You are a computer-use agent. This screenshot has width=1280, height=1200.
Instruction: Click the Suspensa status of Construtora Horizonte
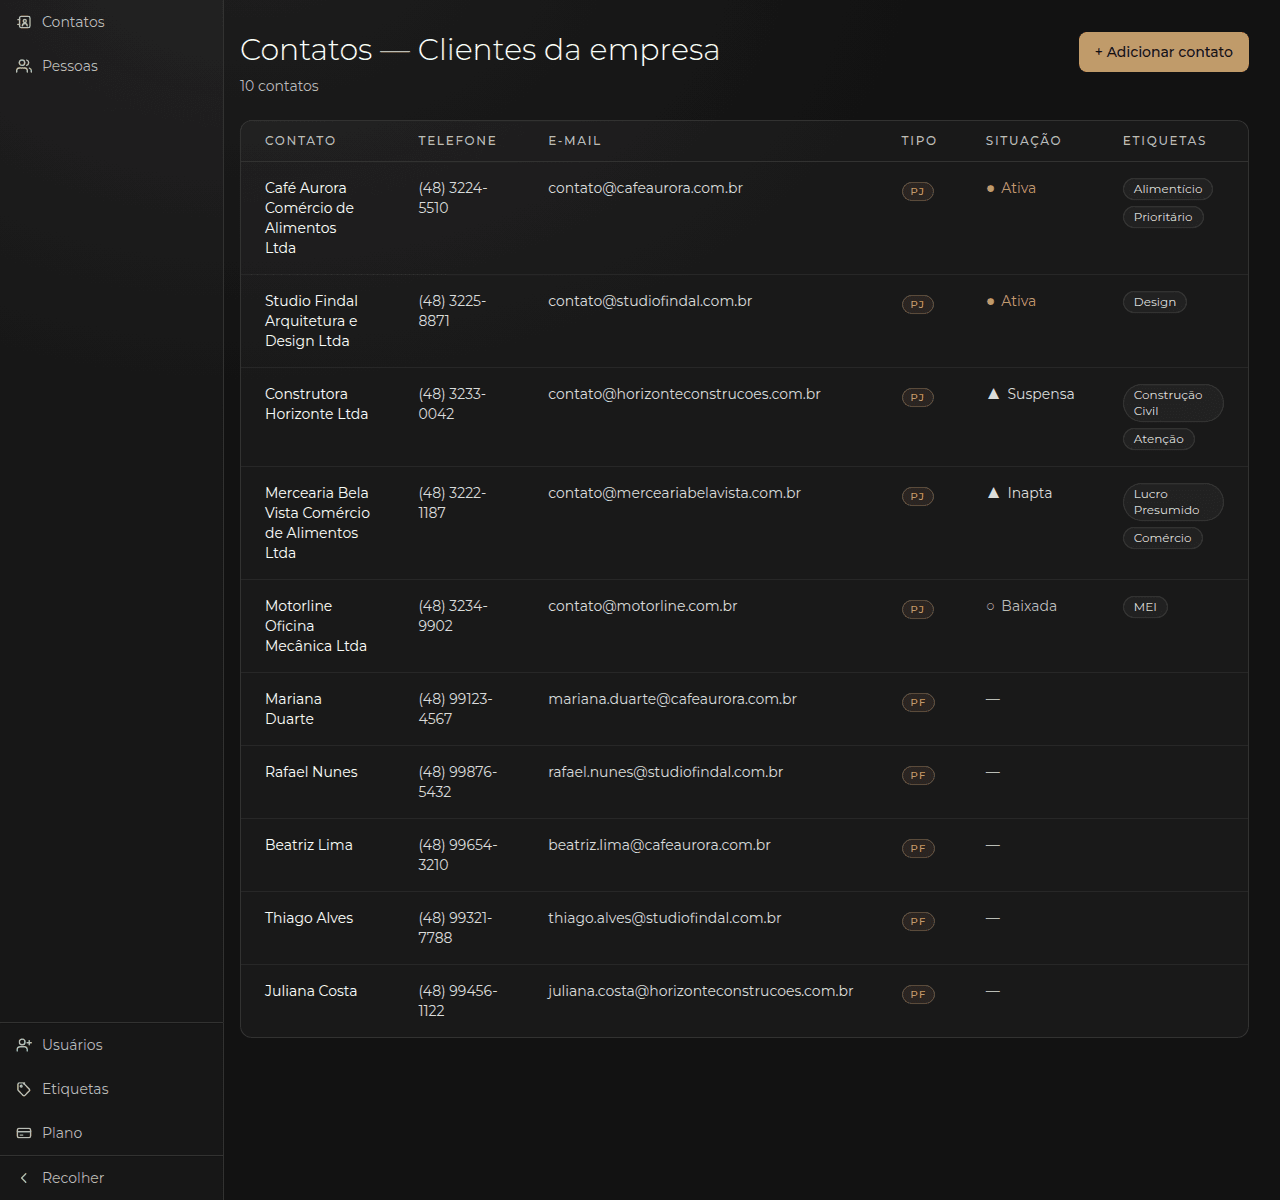click(x=1031, y=394)
